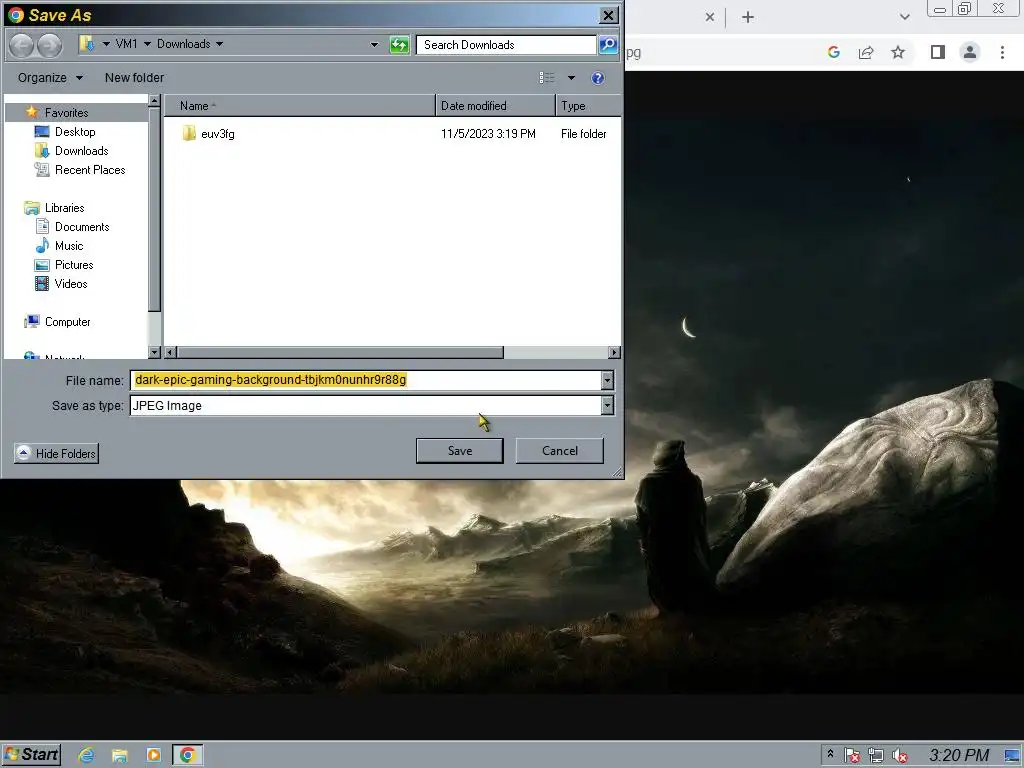Click the File name text field
This screenshot has height=768, width=1024.
pyautogui.click(x=366, y=380)
